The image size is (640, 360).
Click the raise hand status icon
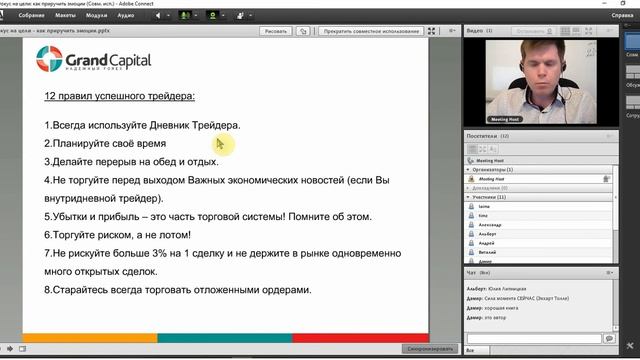(x=240, y=16)
